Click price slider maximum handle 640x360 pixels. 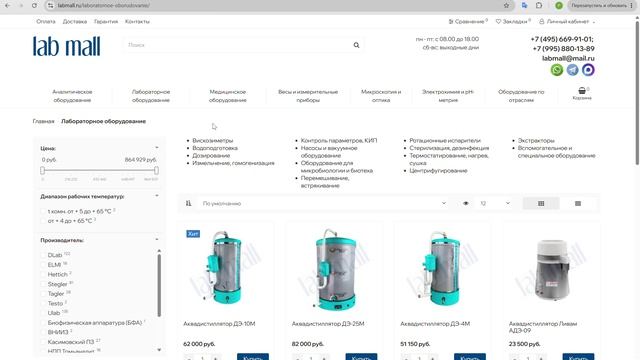(156, 170)
